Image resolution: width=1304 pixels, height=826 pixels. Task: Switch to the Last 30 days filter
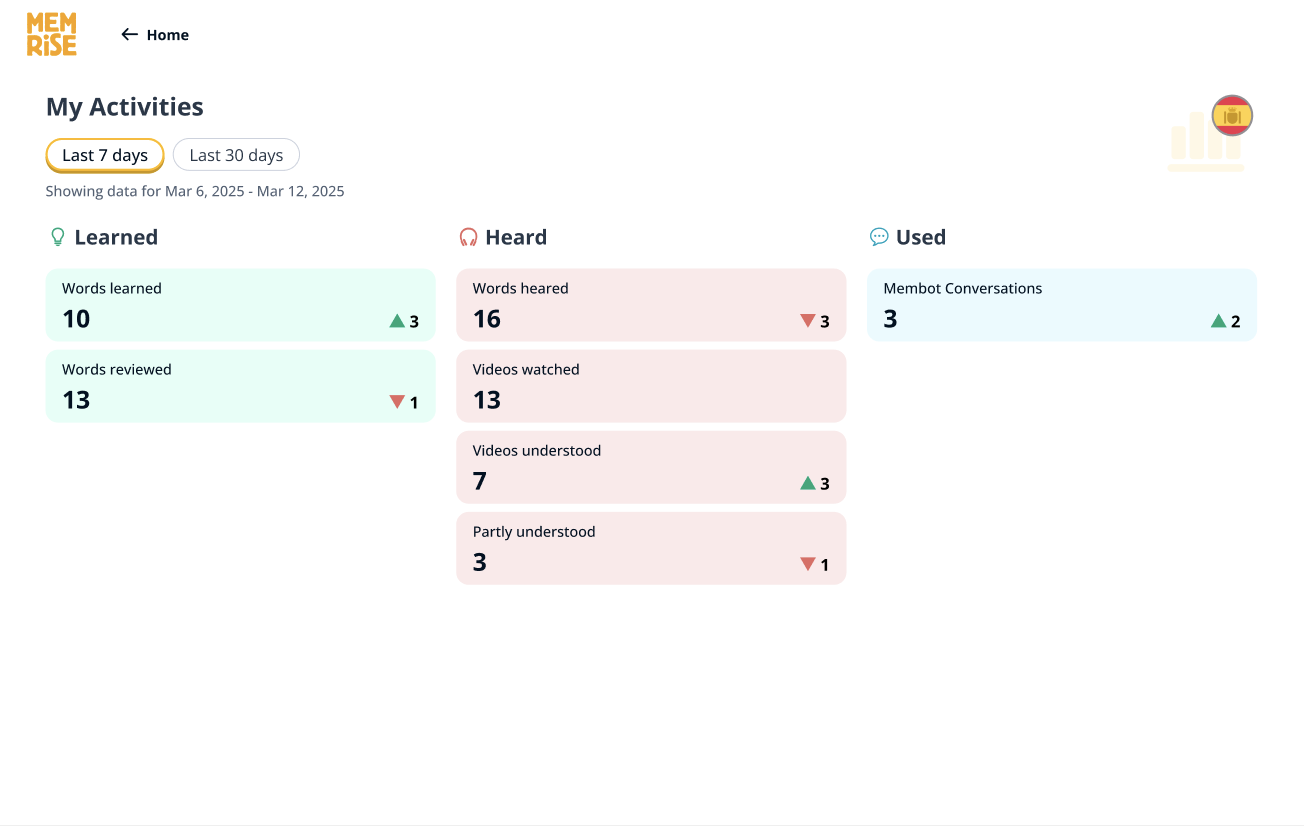[x=236, y=155]
